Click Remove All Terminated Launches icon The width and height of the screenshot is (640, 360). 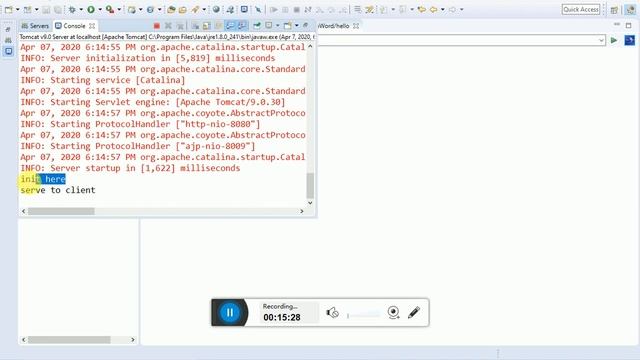(x=180, y=26)
